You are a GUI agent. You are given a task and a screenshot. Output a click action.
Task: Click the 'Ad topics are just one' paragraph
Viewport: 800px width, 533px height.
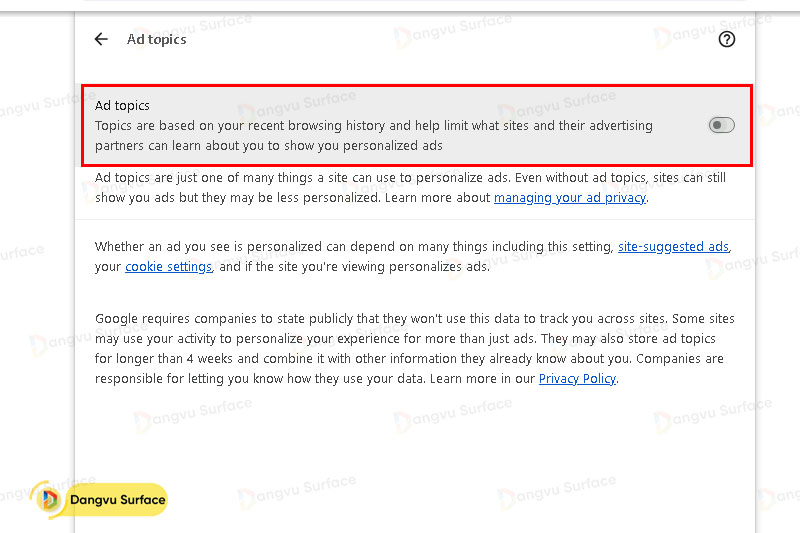(300, 178)
